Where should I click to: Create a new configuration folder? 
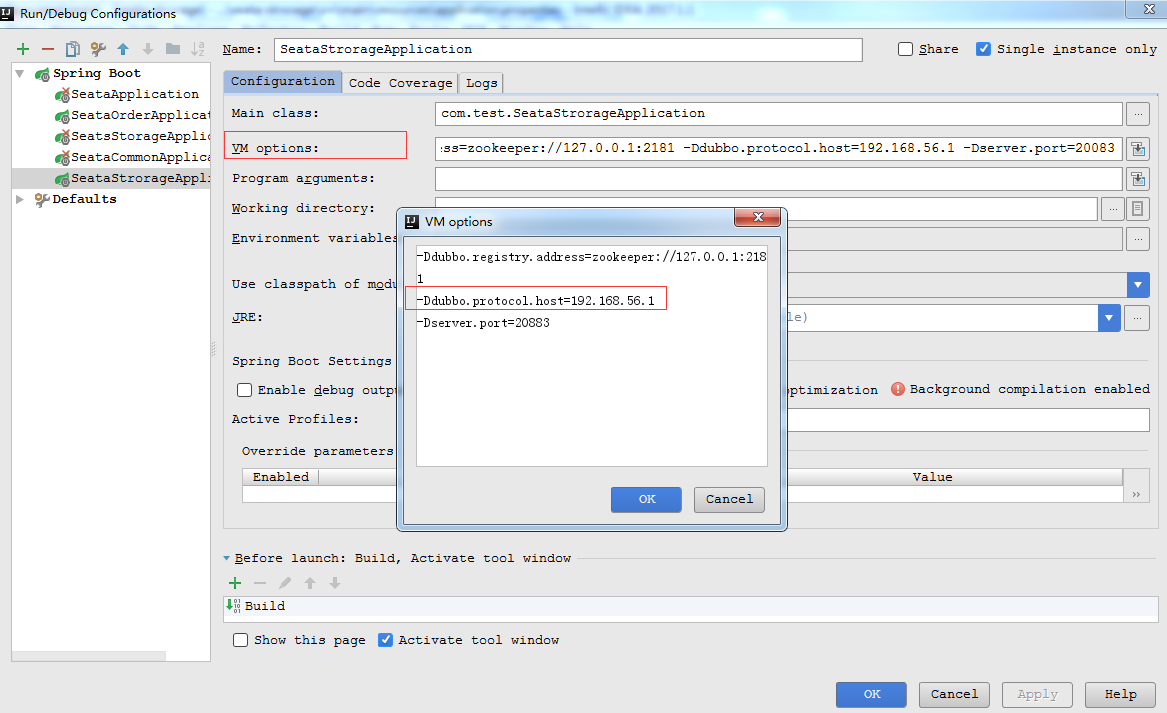click(171, 48)
